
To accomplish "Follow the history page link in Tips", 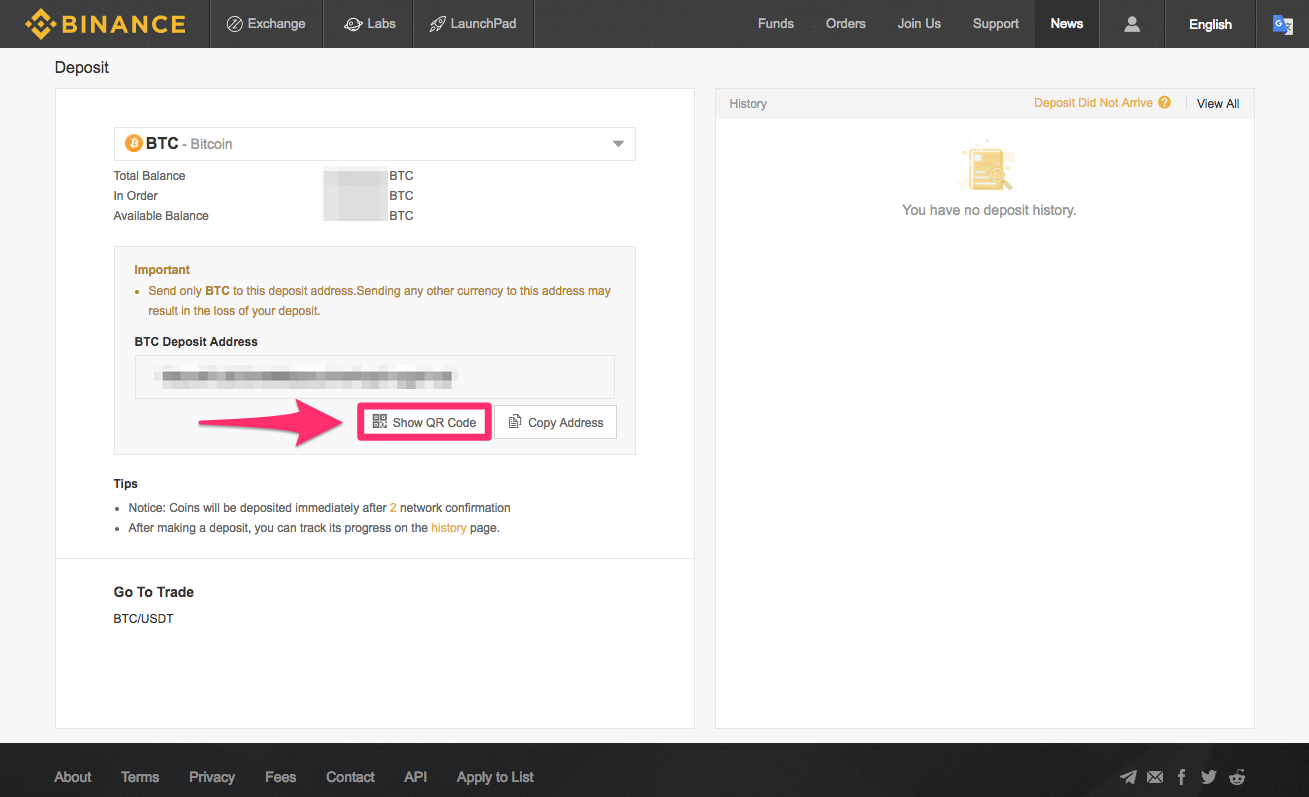I will click(449, 528).
